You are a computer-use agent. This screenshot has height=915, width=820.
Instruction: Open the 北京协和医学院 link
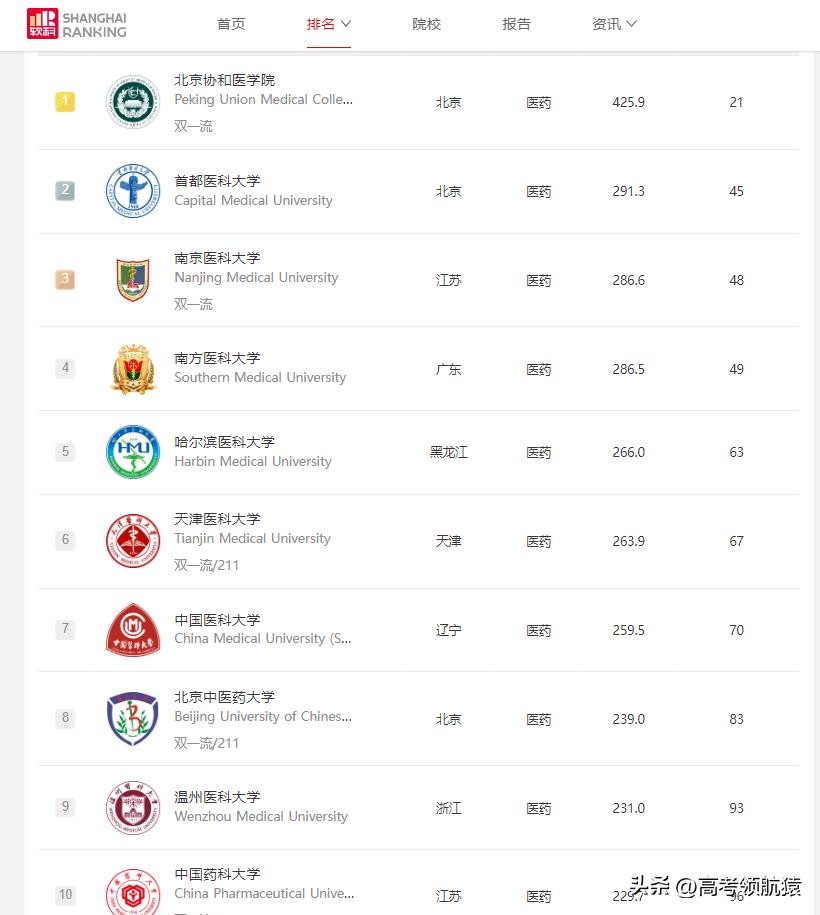(224, 80)
